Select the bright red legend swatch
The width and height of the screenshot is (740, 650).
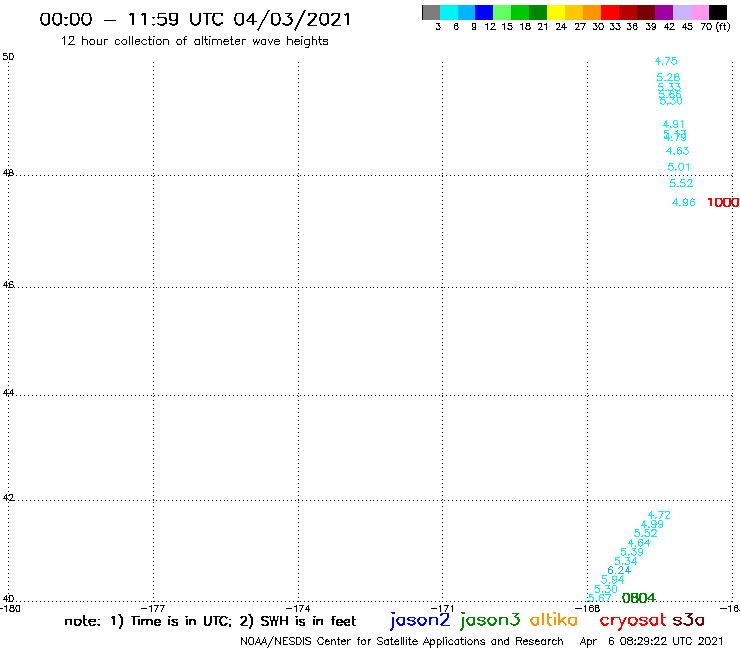[x=610, y=12]
